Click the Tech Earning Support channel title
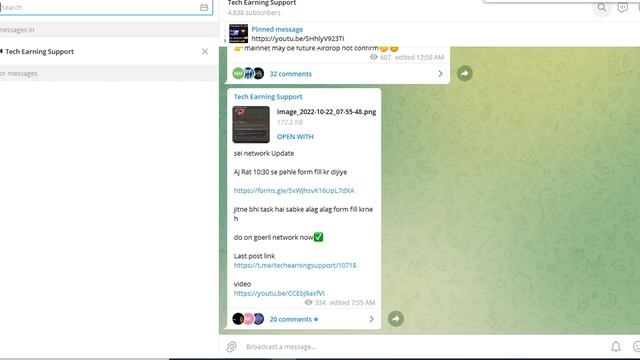Viewport: 640px width, 360px height. [x=262, y=3]
